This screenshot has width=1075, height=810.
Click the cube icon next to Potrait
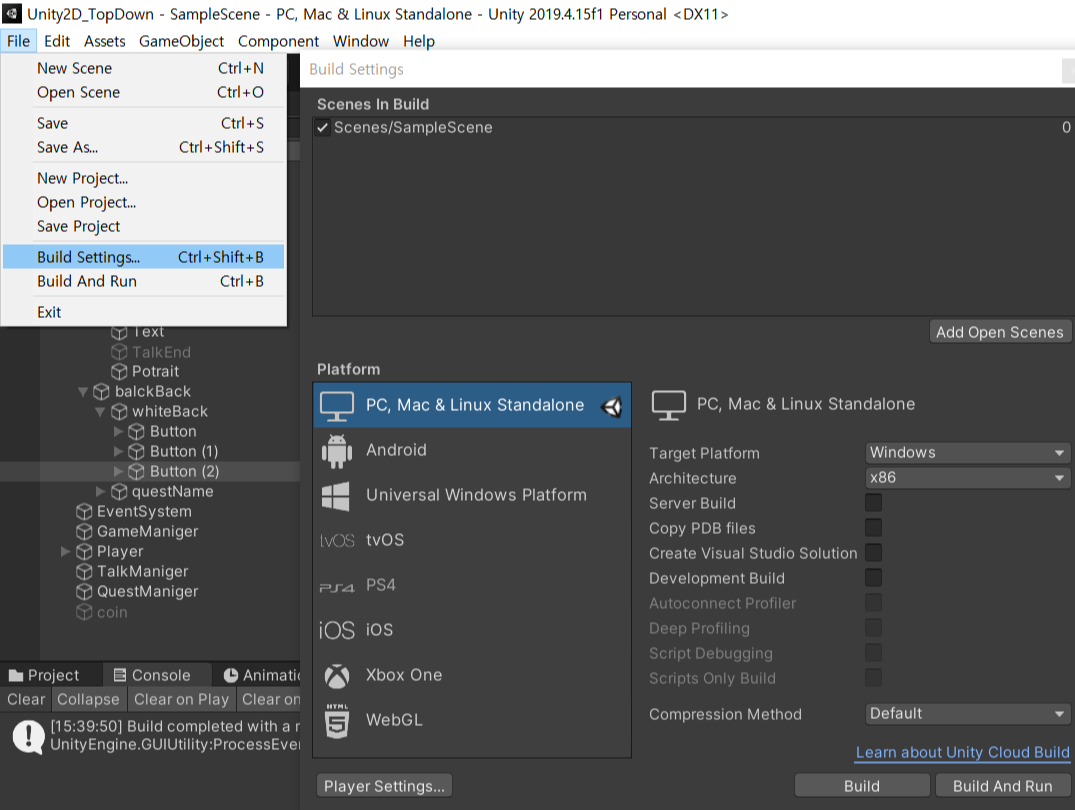click(119, 372)
